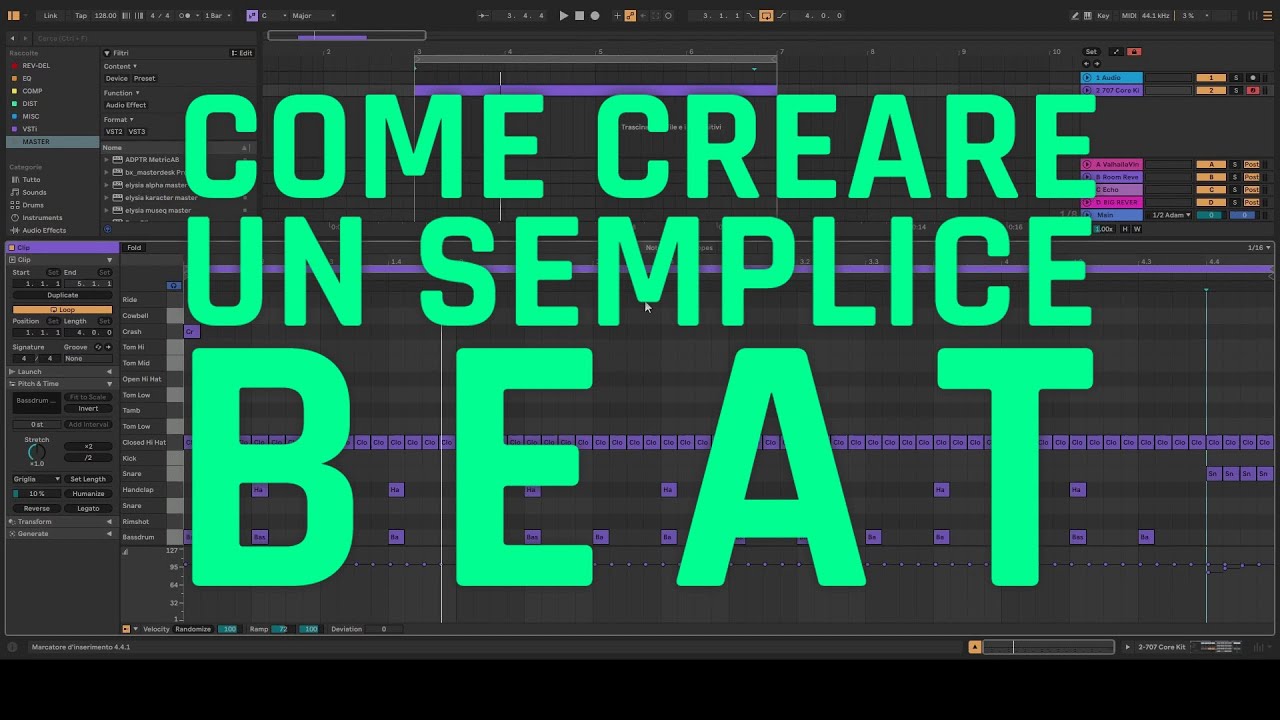1280x720 pixels.
Task: Toggle the Punch-In switch icon
Action: pos(751,16)
